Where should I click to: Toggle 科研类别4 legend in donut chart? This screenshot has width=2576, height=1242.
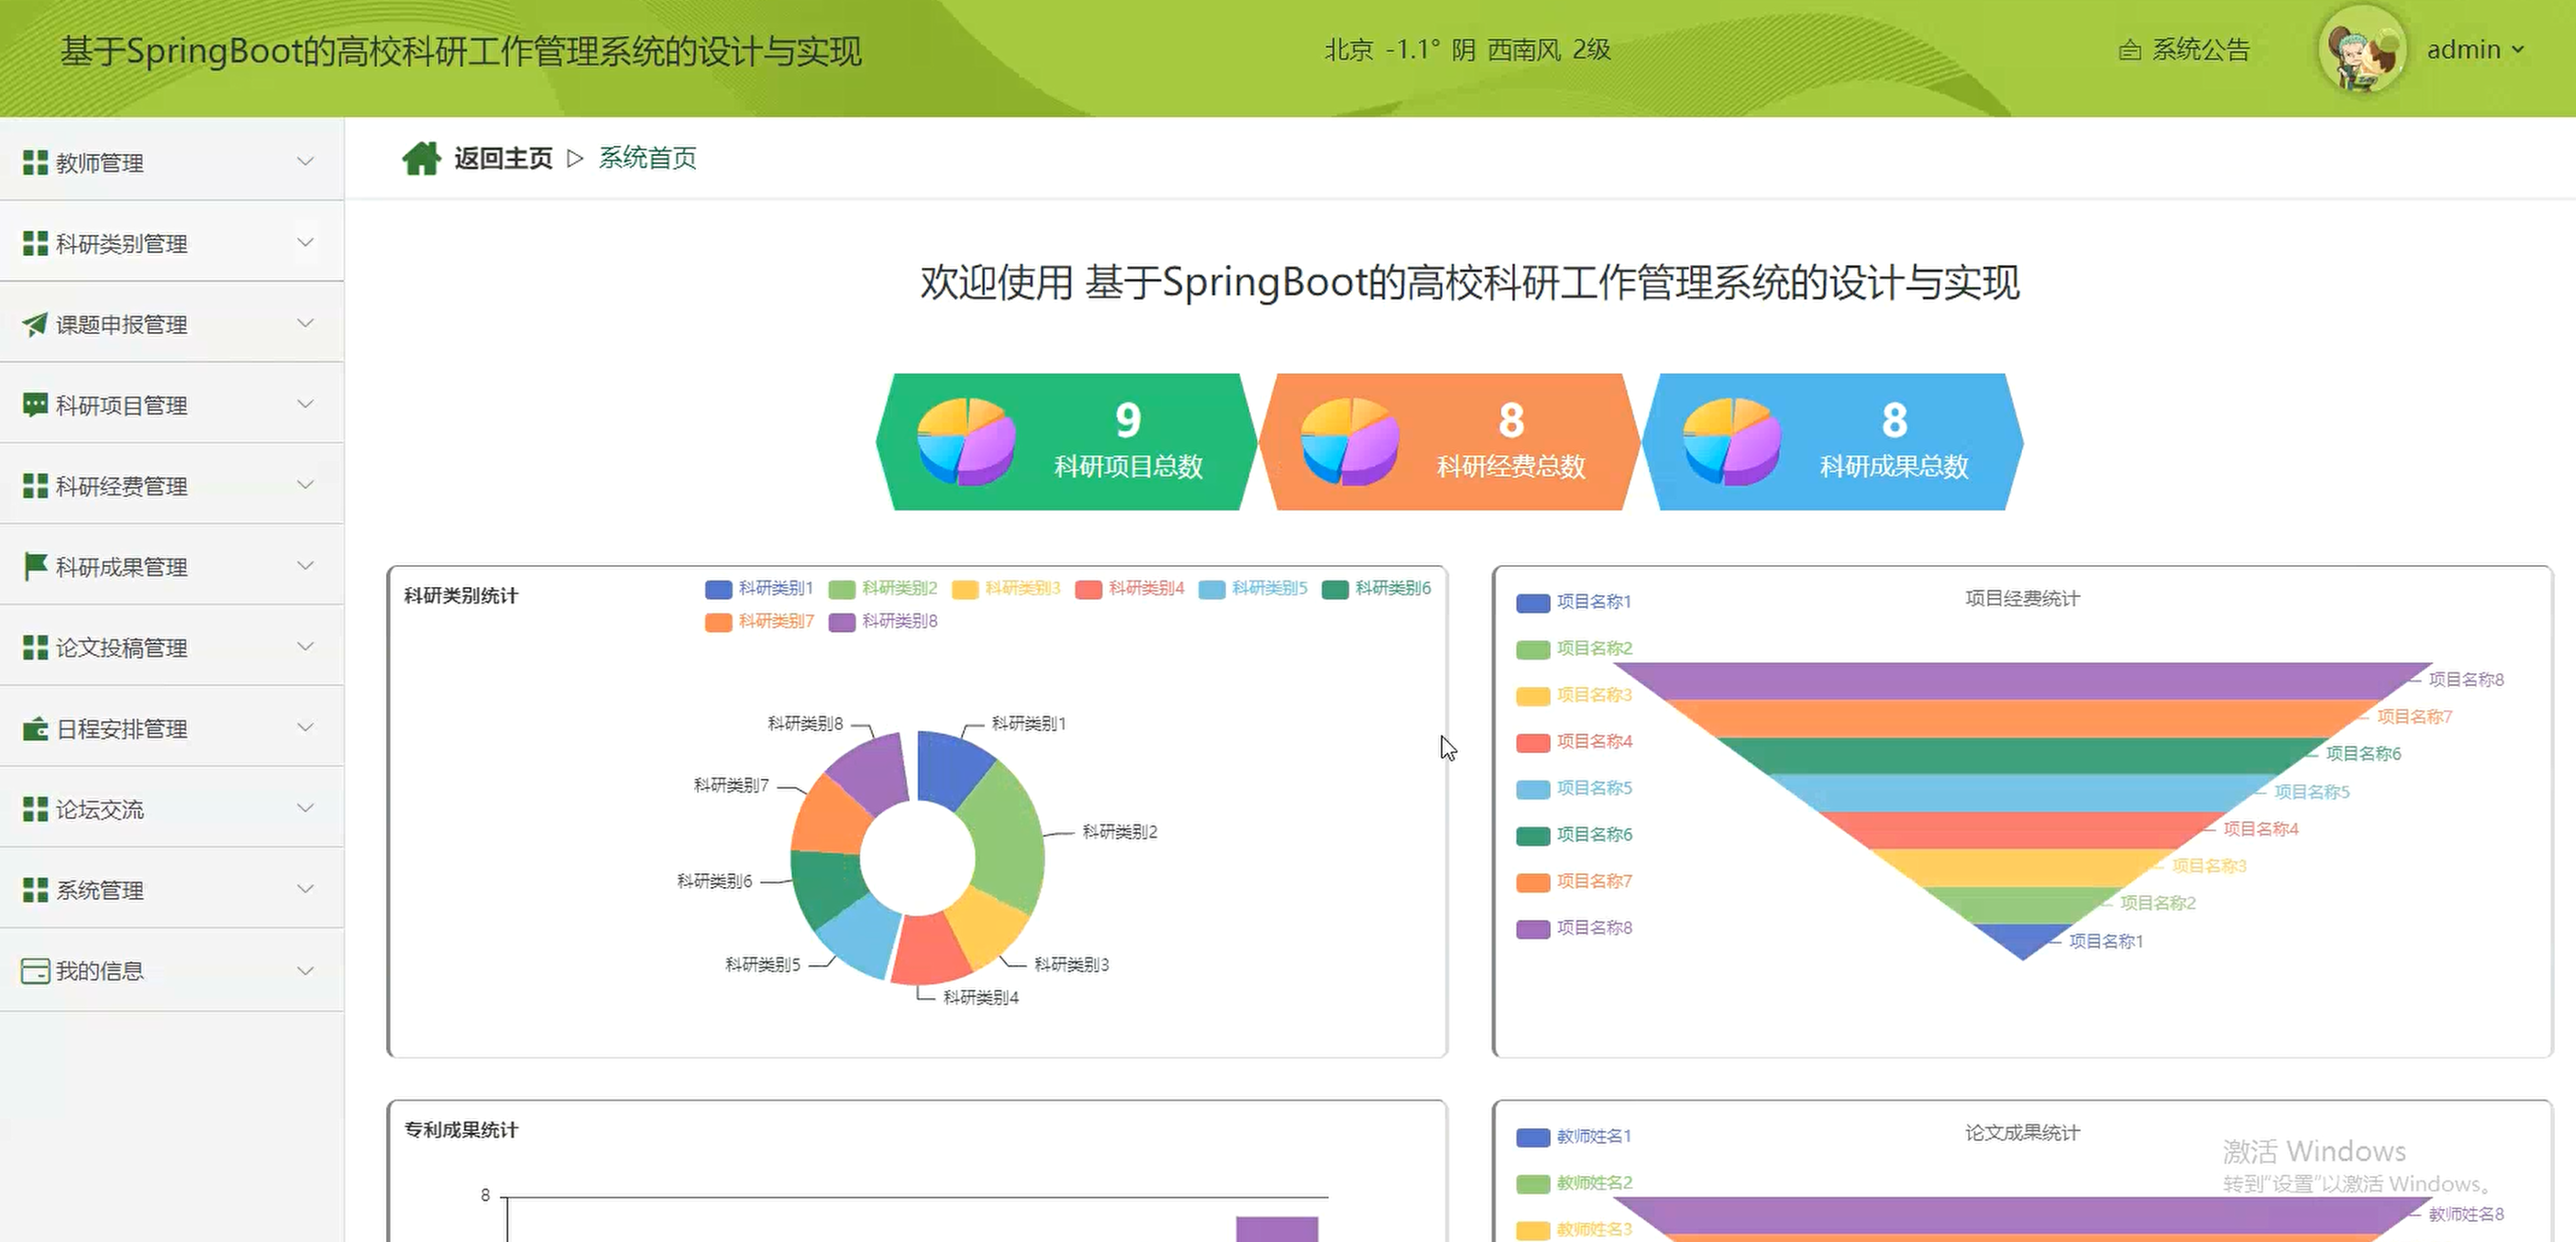coord(1130,588)
